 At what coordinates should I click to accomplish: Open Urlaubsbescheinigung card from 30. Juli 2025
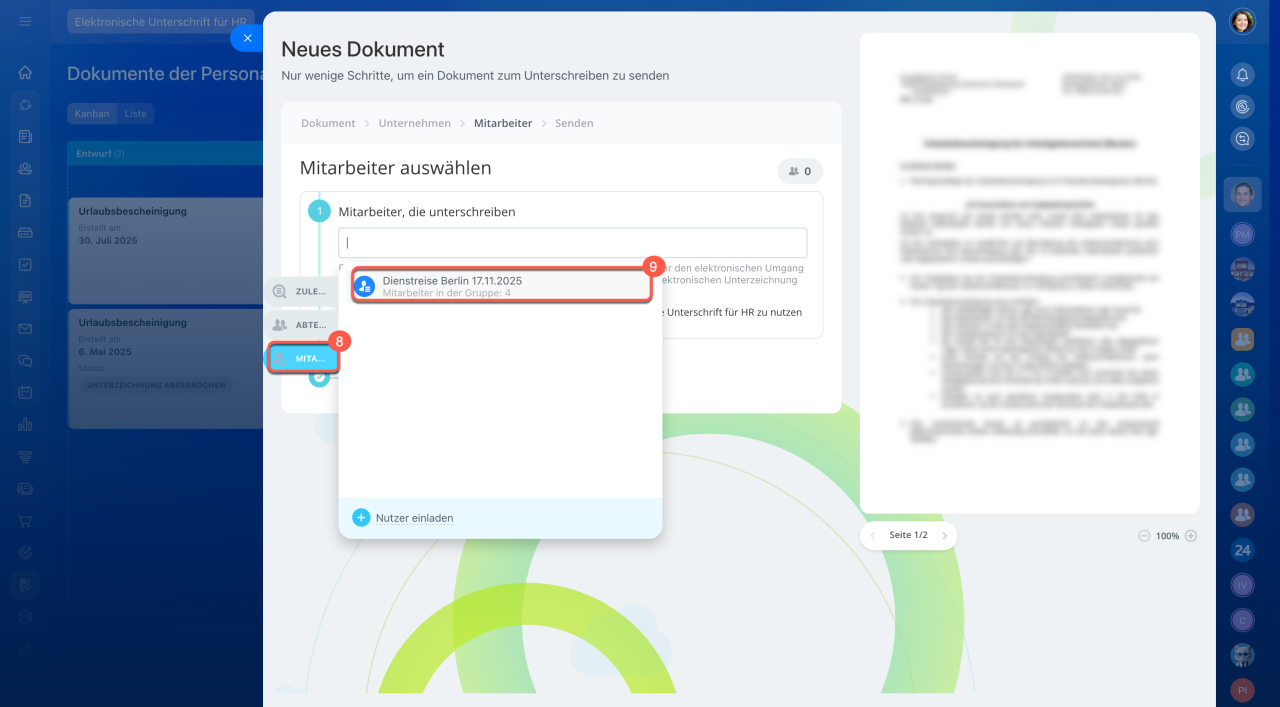(165, 250)
